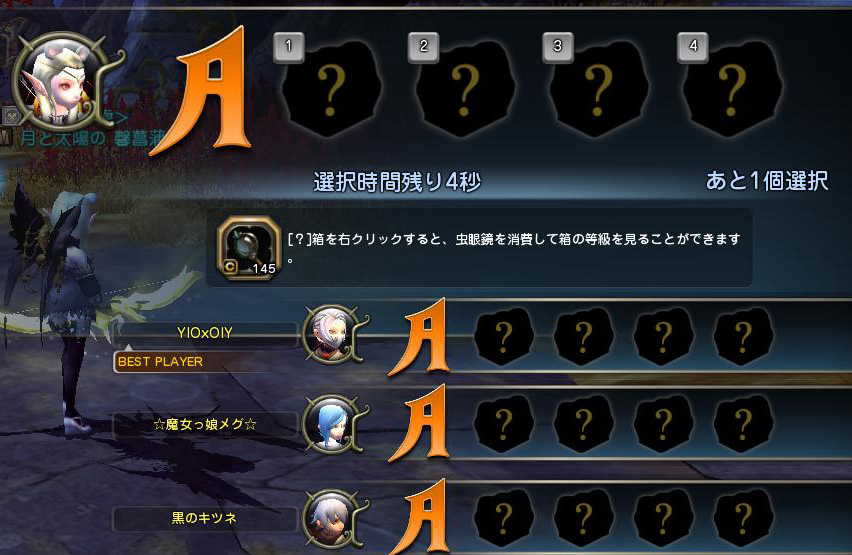Viewport: 852px width, 555px height.
Task: Click the BEST PLAYER badge
Action: tap(160, 362)
